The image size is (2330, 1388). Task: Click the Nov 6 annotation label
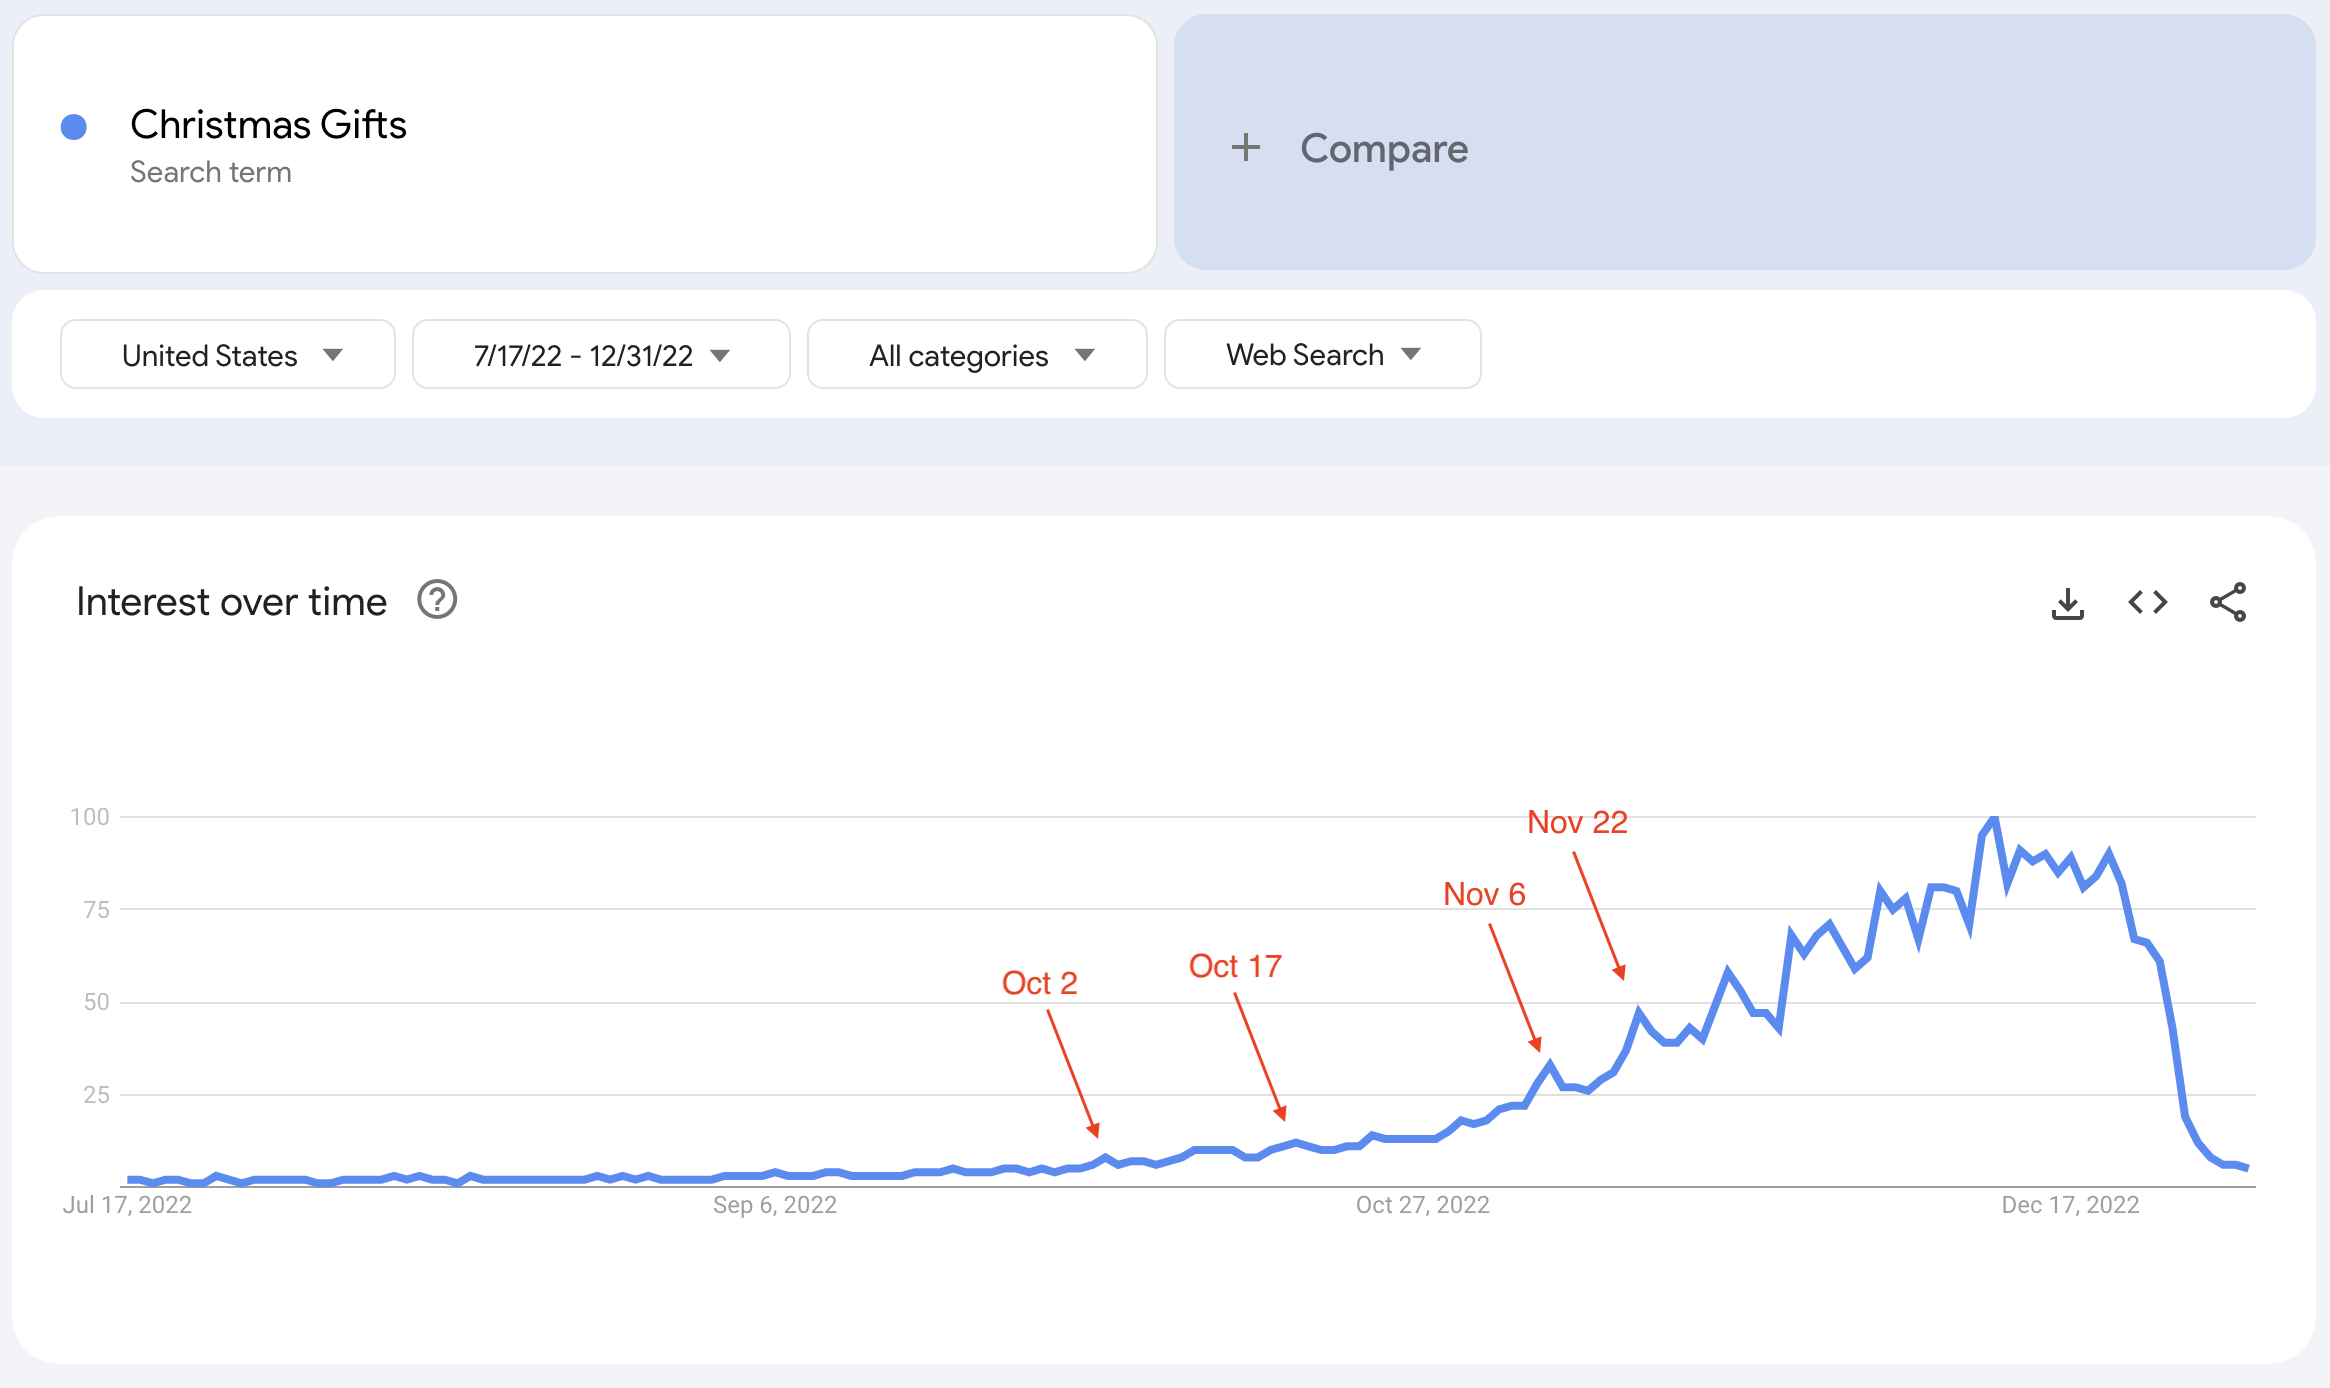pos(1484,894)
